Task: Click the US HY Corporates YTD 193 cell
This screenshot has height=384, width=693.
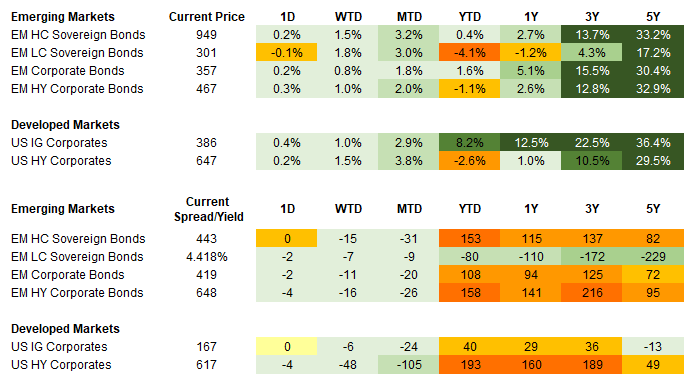Action: coord(469,365)
